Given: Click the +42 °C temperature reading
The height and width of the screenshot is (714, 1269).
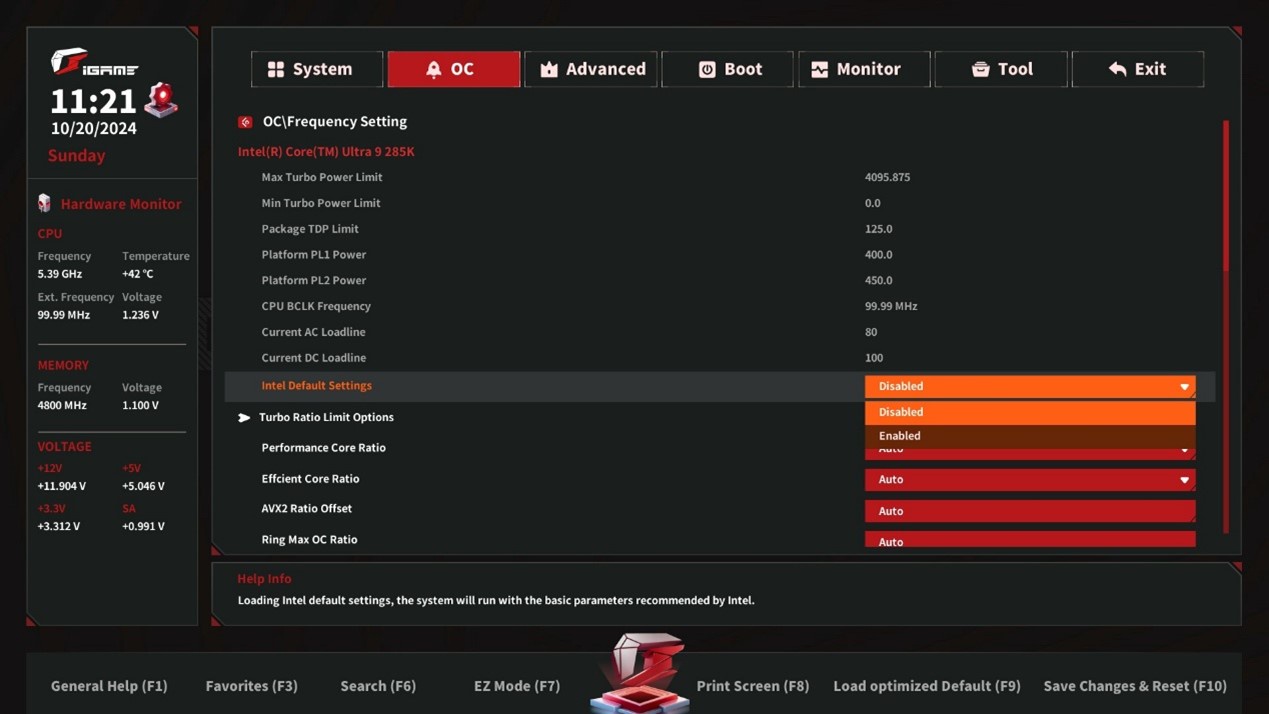Looking at the screenshot, I should (138, 274).
